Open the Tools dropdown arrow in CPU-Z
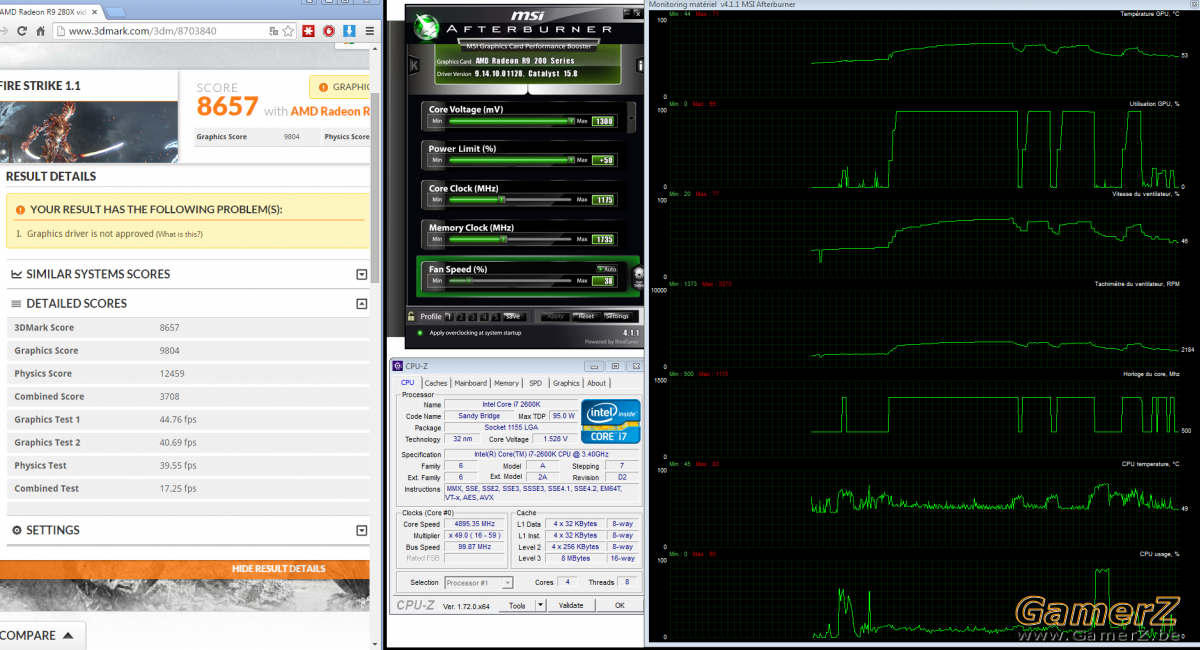Viewport: 1200px width, 650px height. (541, 605)
